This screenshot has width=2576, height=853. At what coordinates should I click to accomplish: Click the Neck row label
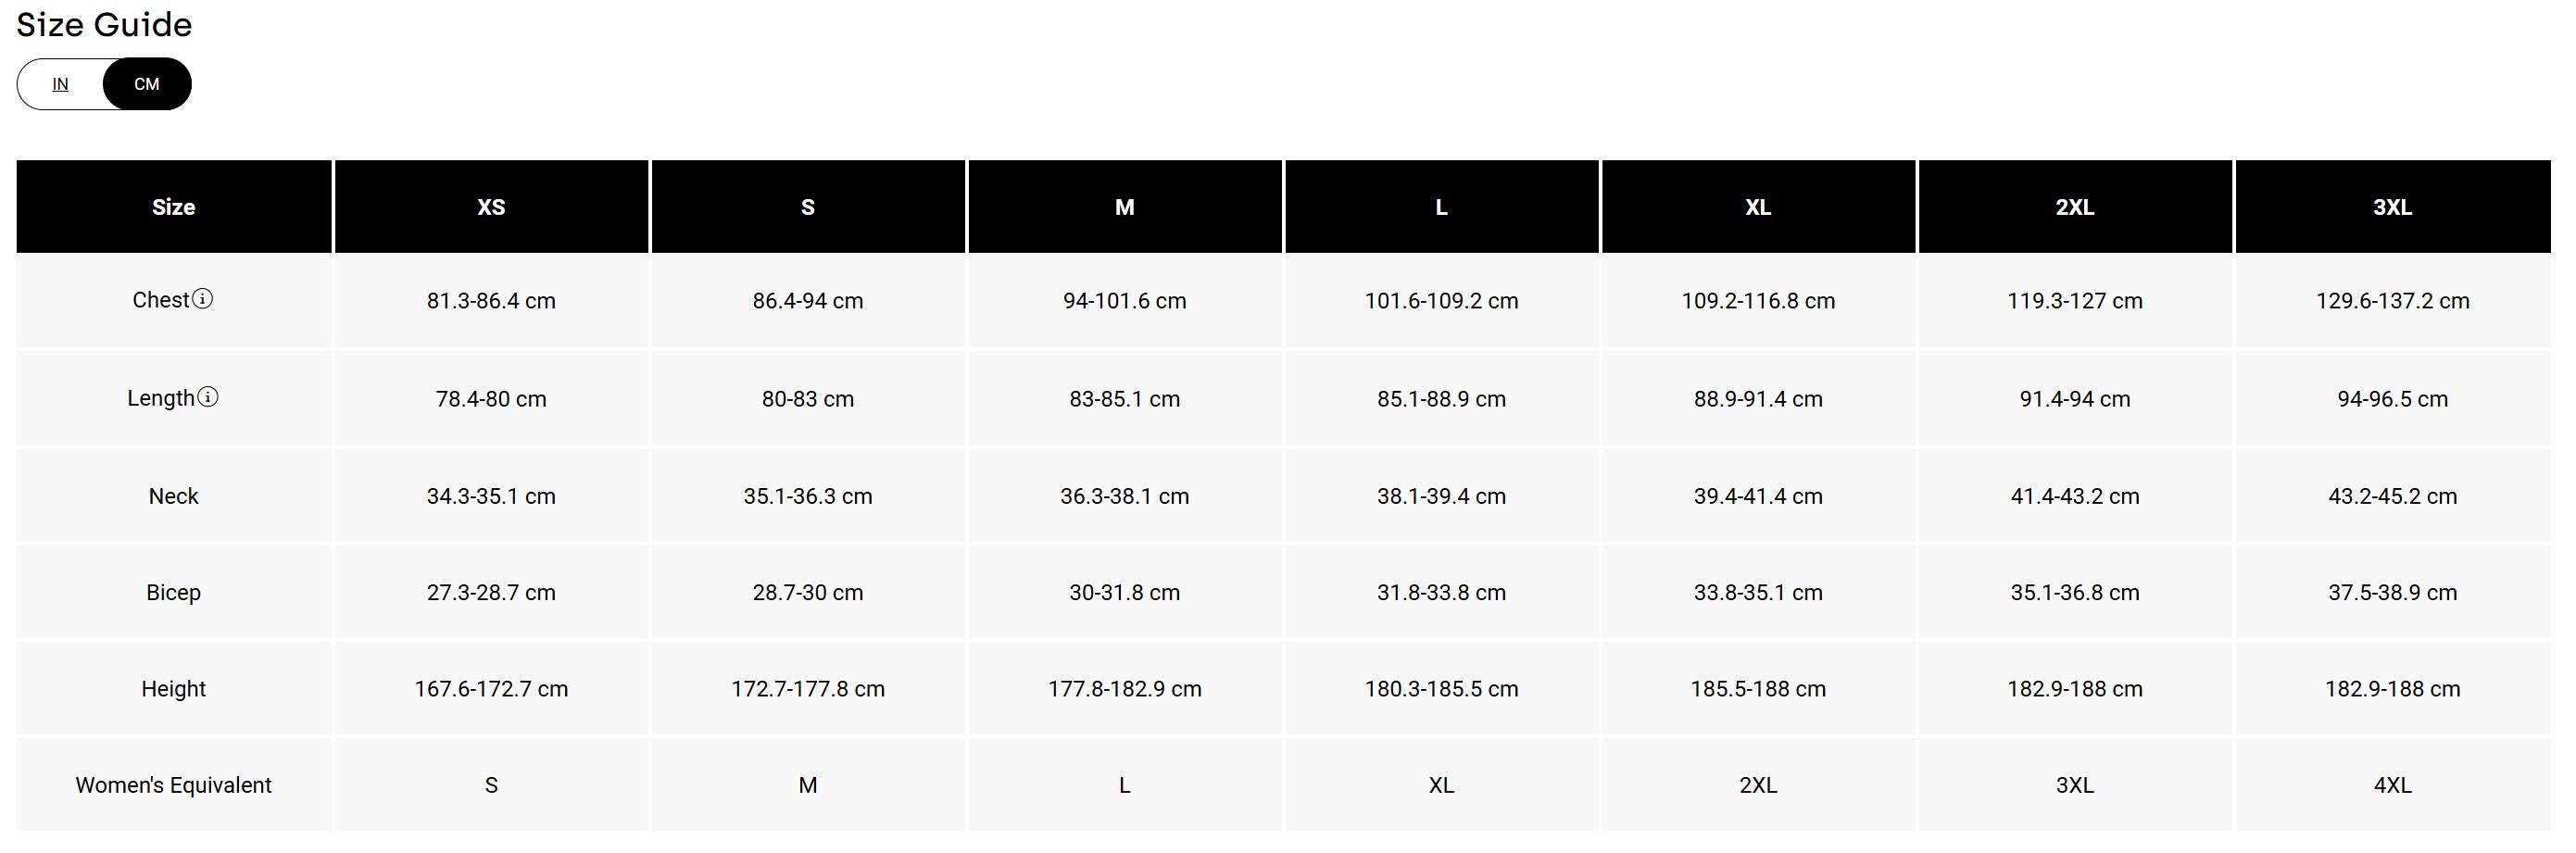[174, 496]
